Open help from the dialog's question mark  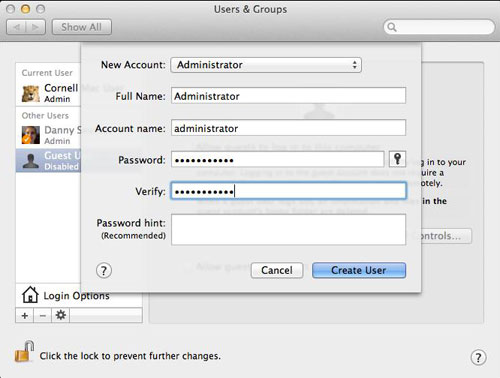click(104, 270)
